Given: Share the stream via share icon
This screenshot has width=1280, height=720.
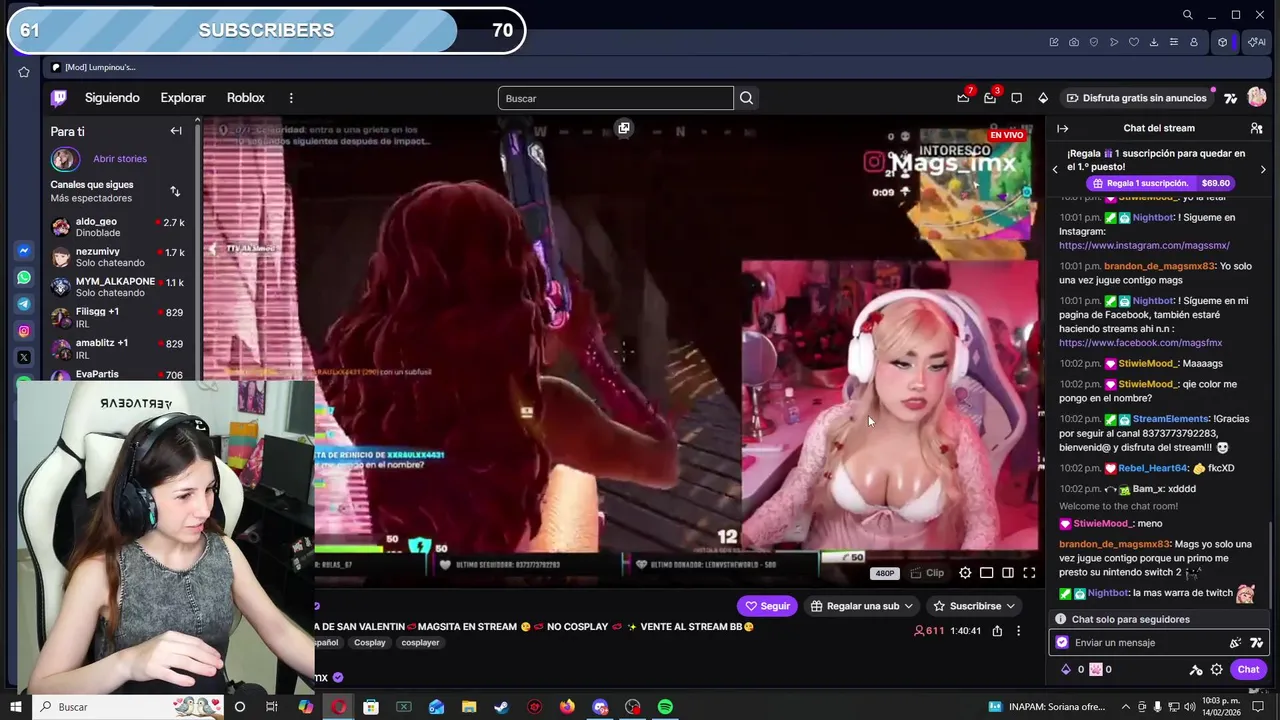Looking at the screenshot, I should click(x=997, y=631).
